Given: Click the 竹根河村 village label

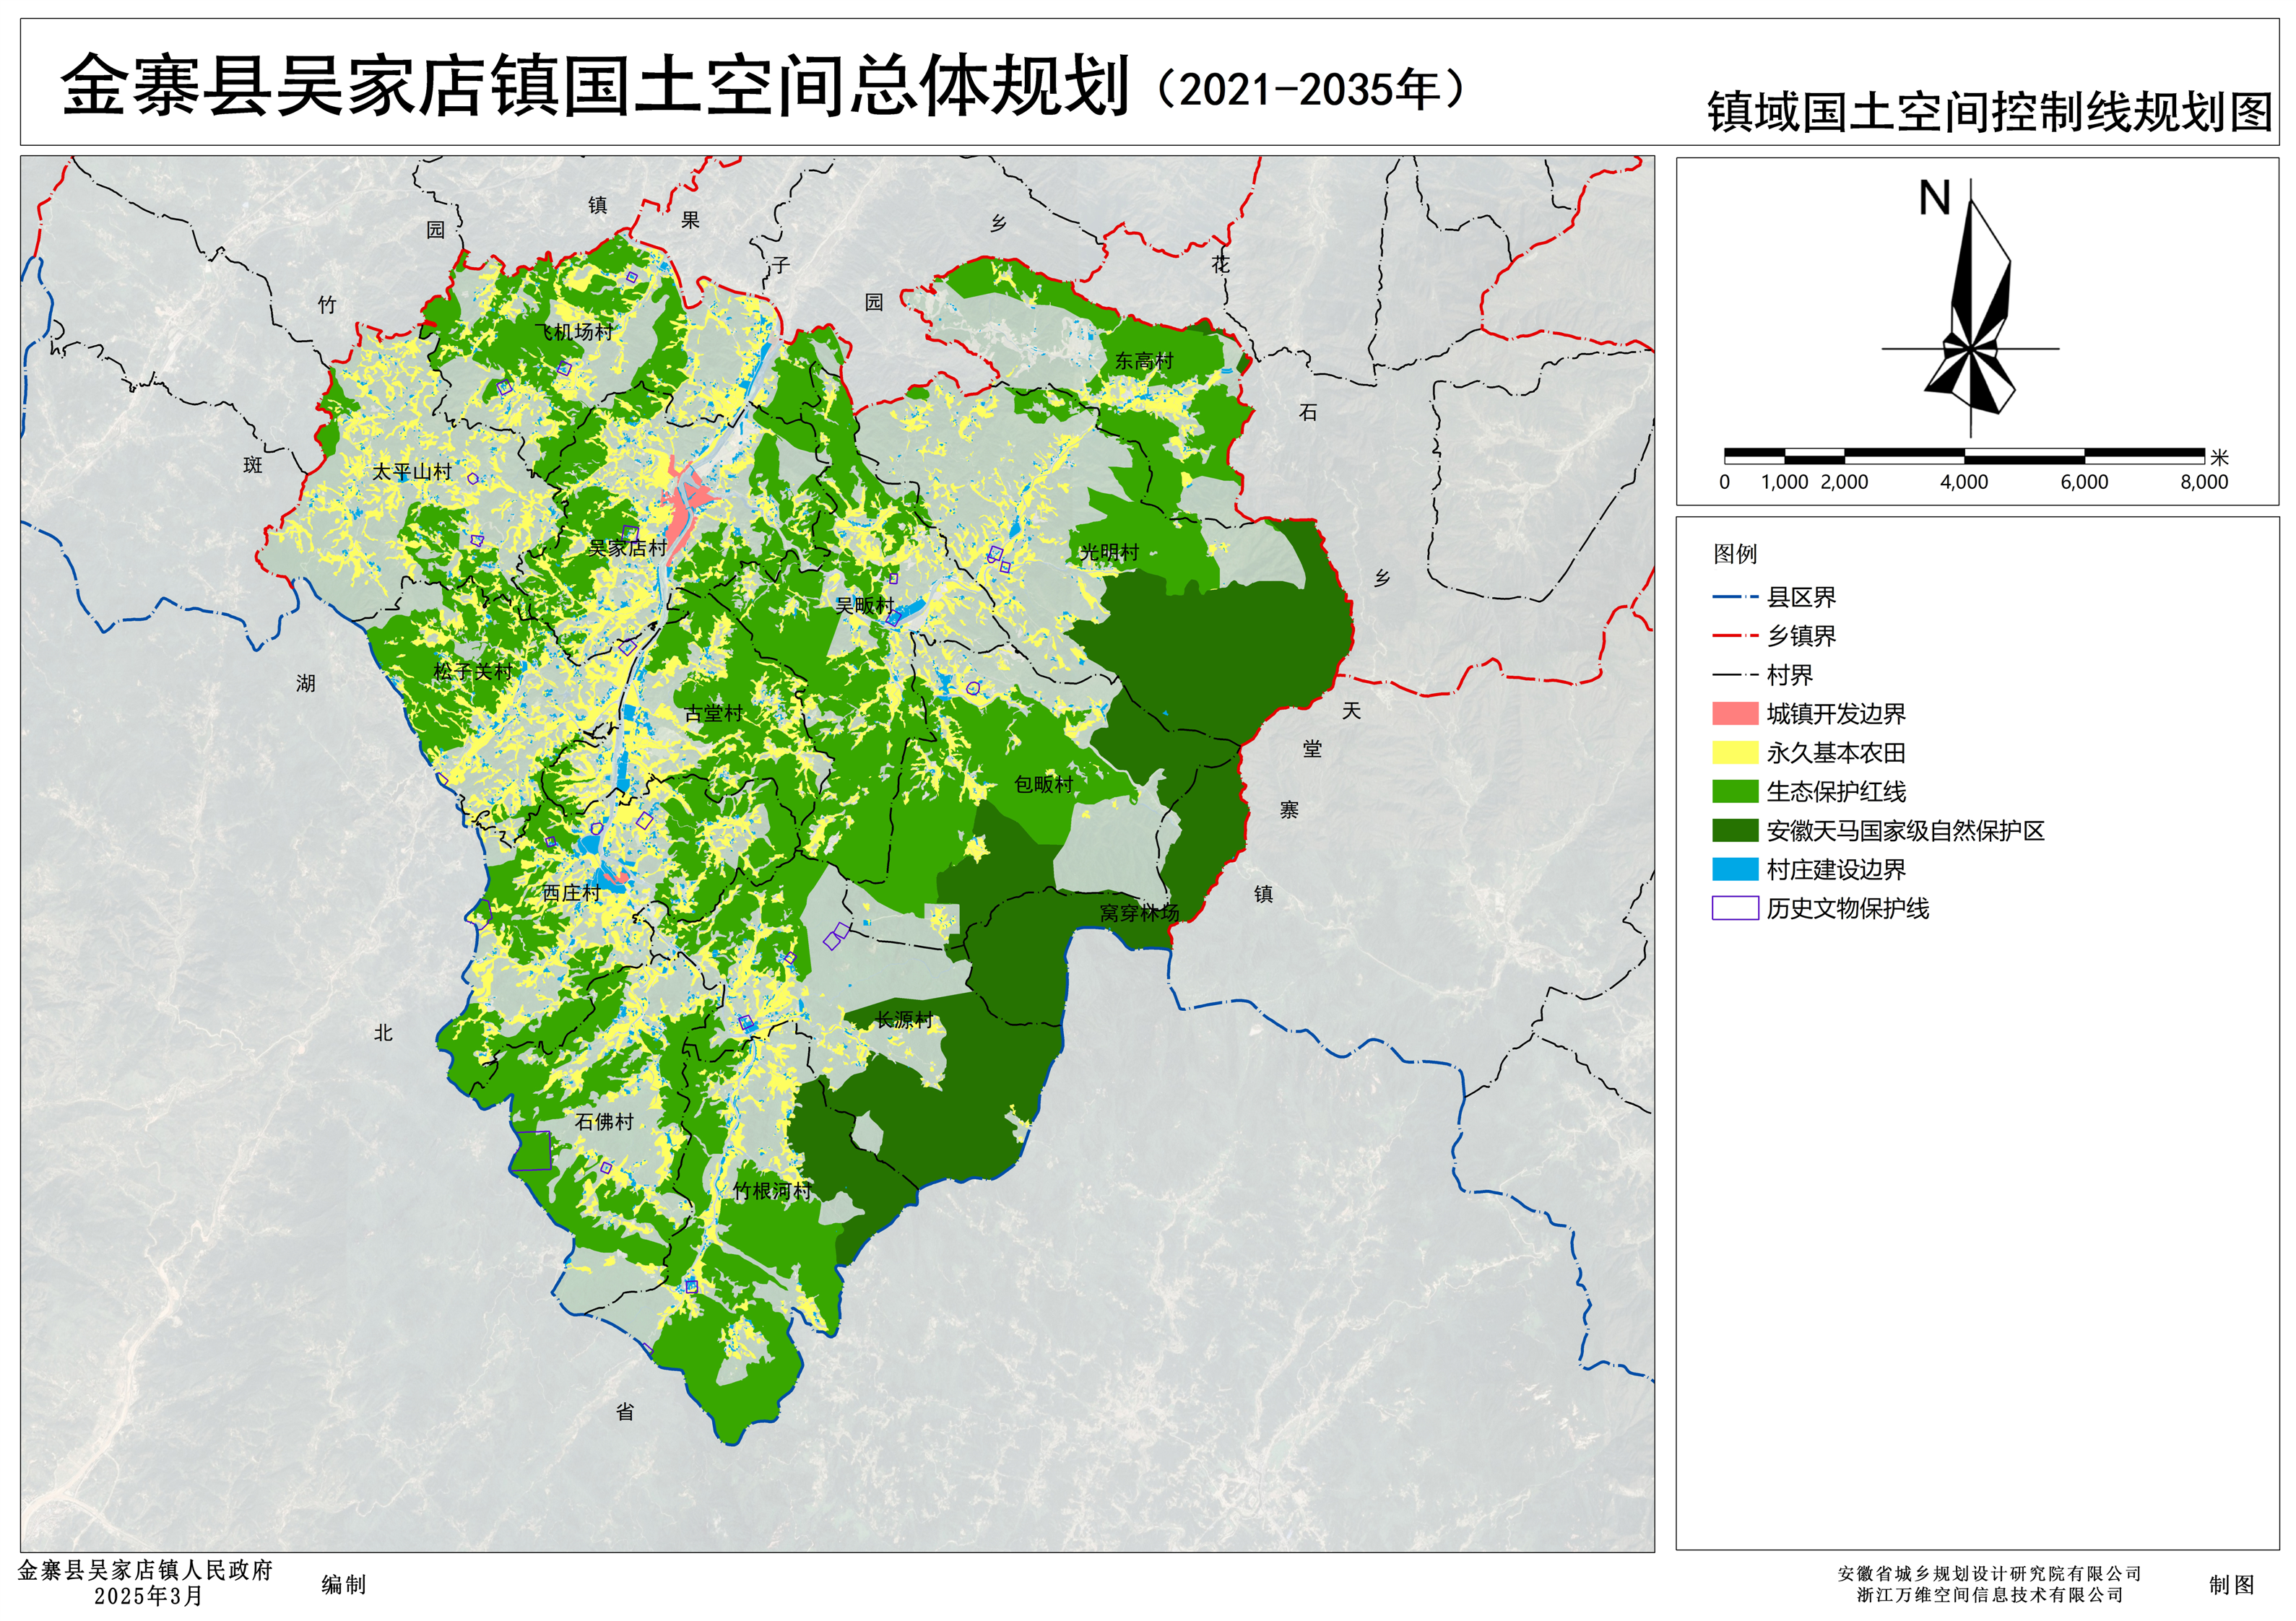Looking at the screenshot, I should 772,1191.
